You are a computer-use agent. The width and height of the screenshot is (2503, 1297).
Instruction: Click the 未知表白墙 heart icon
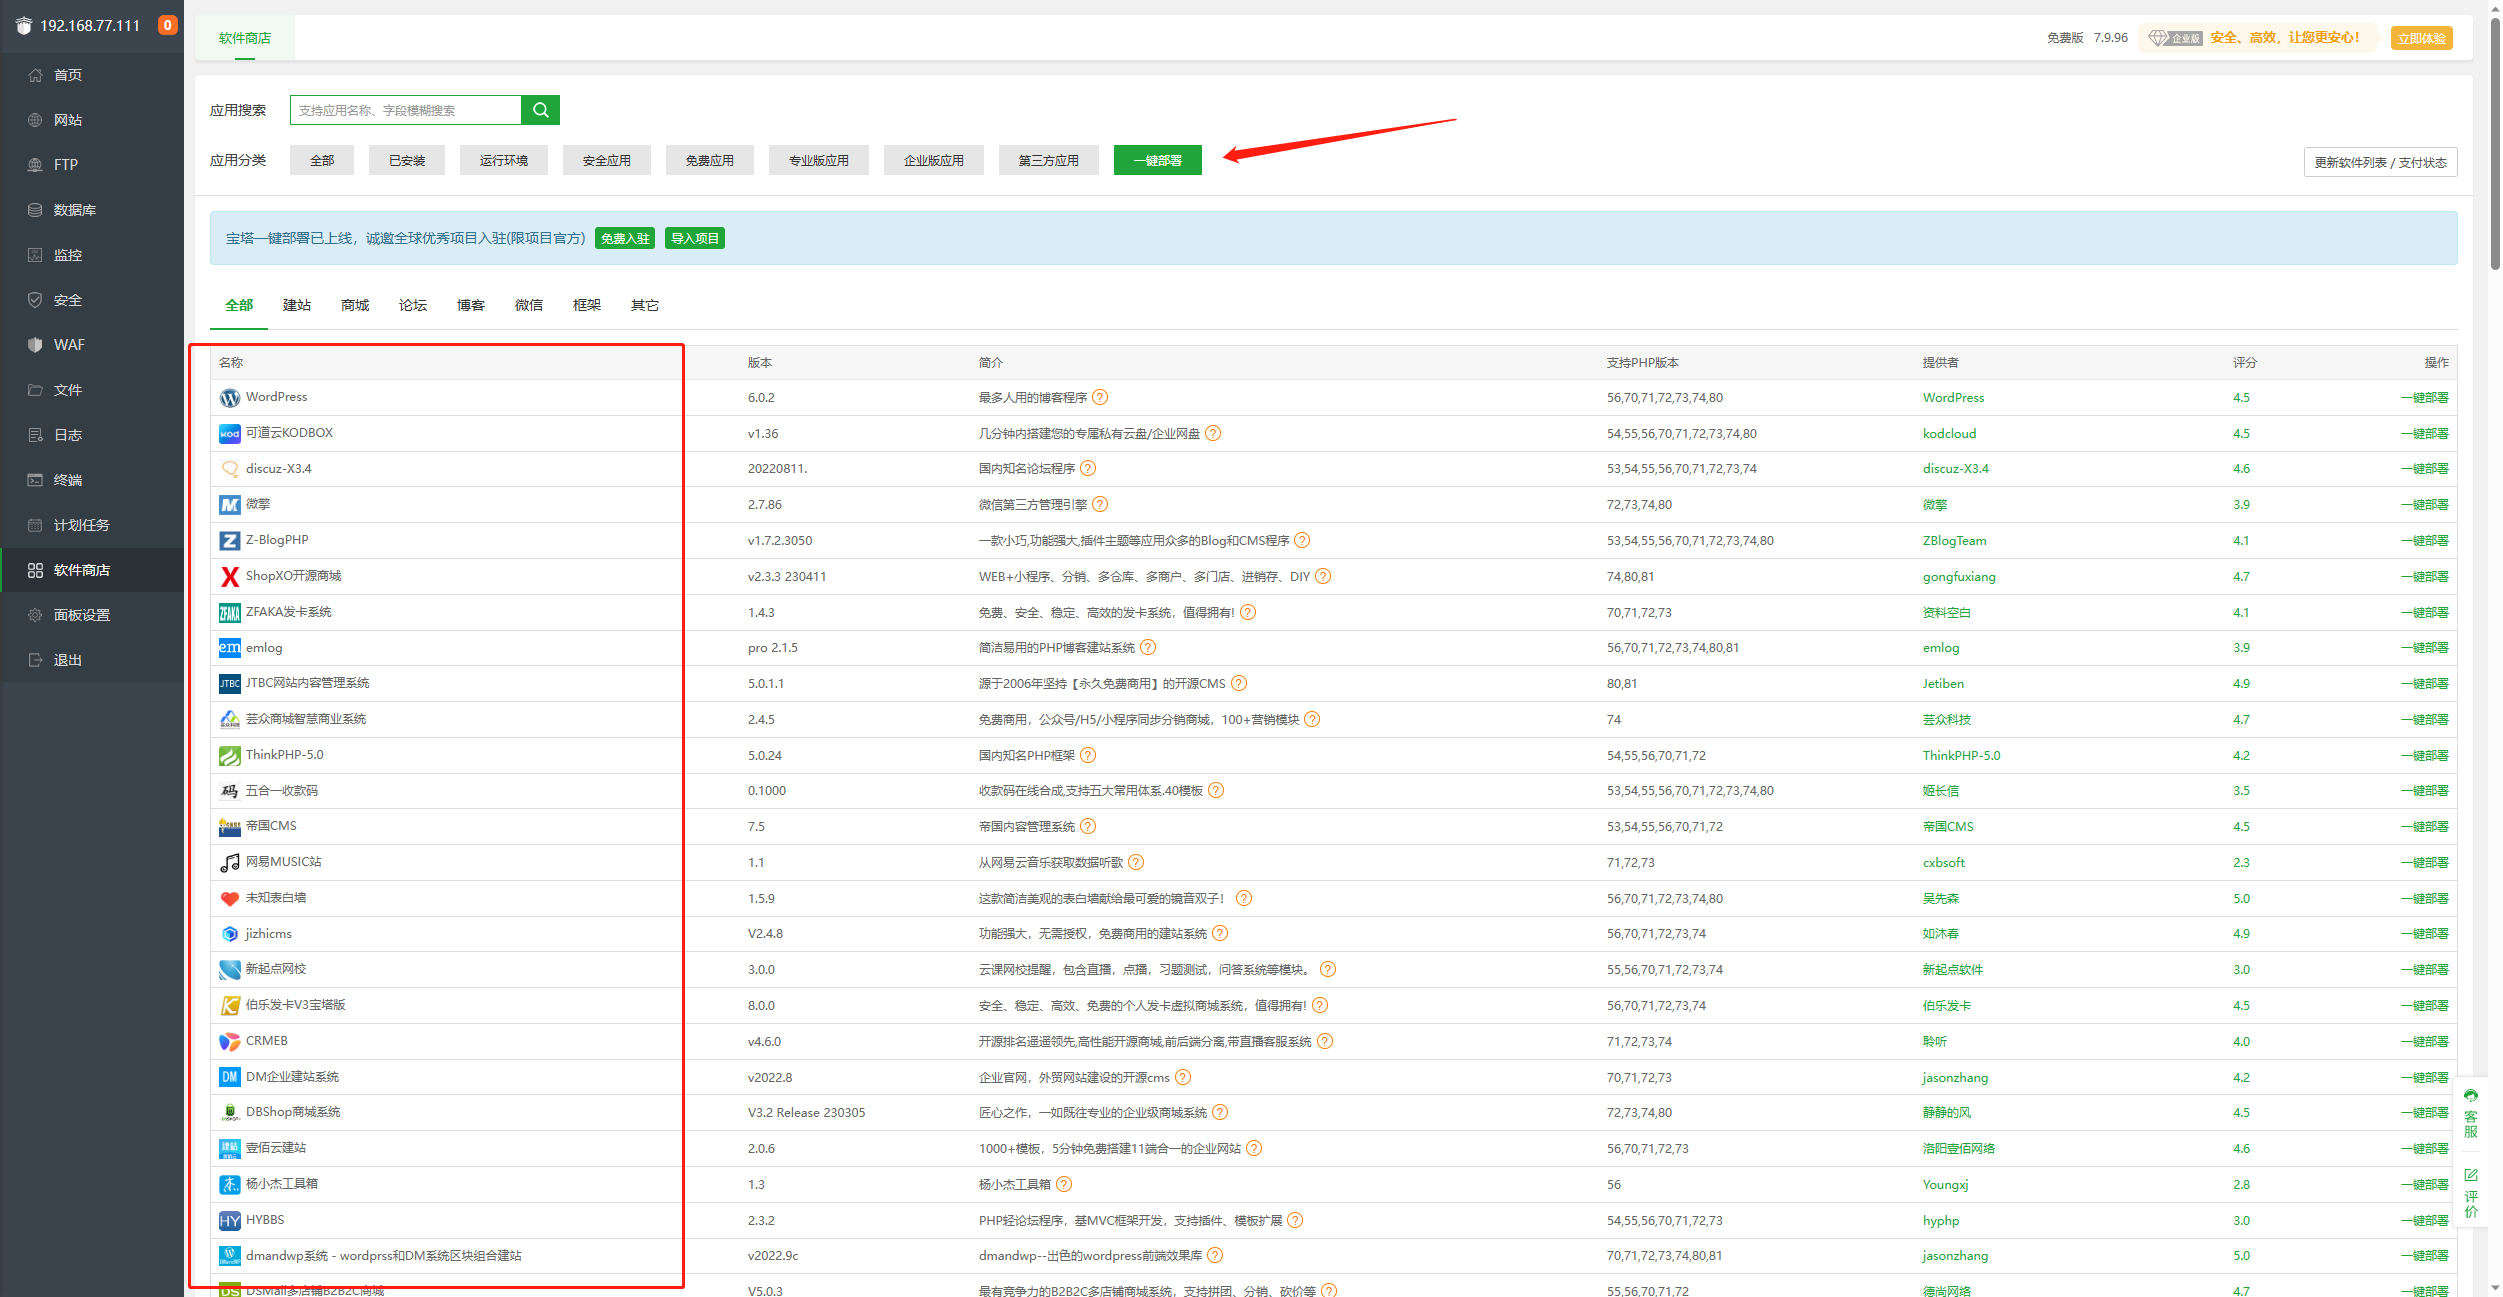230,899
